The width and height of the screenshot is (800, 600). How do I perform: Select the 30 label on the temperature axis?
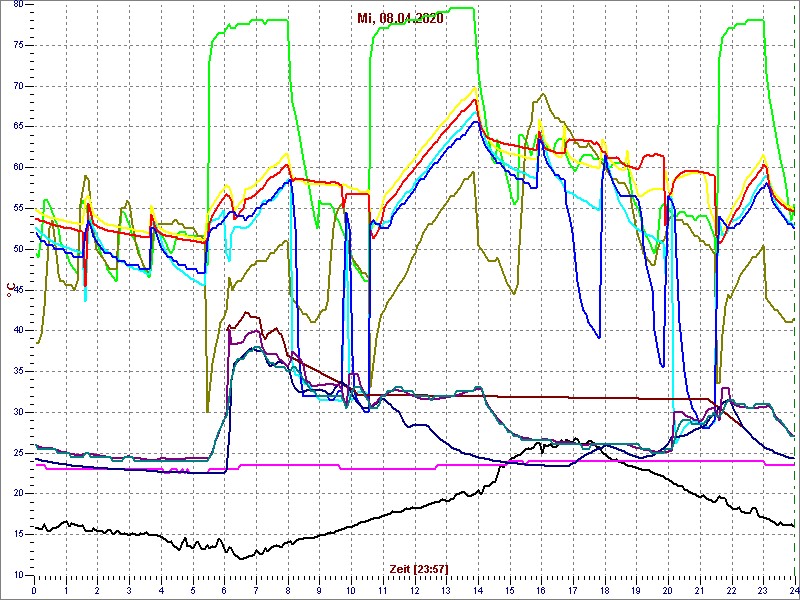point(17,412)
